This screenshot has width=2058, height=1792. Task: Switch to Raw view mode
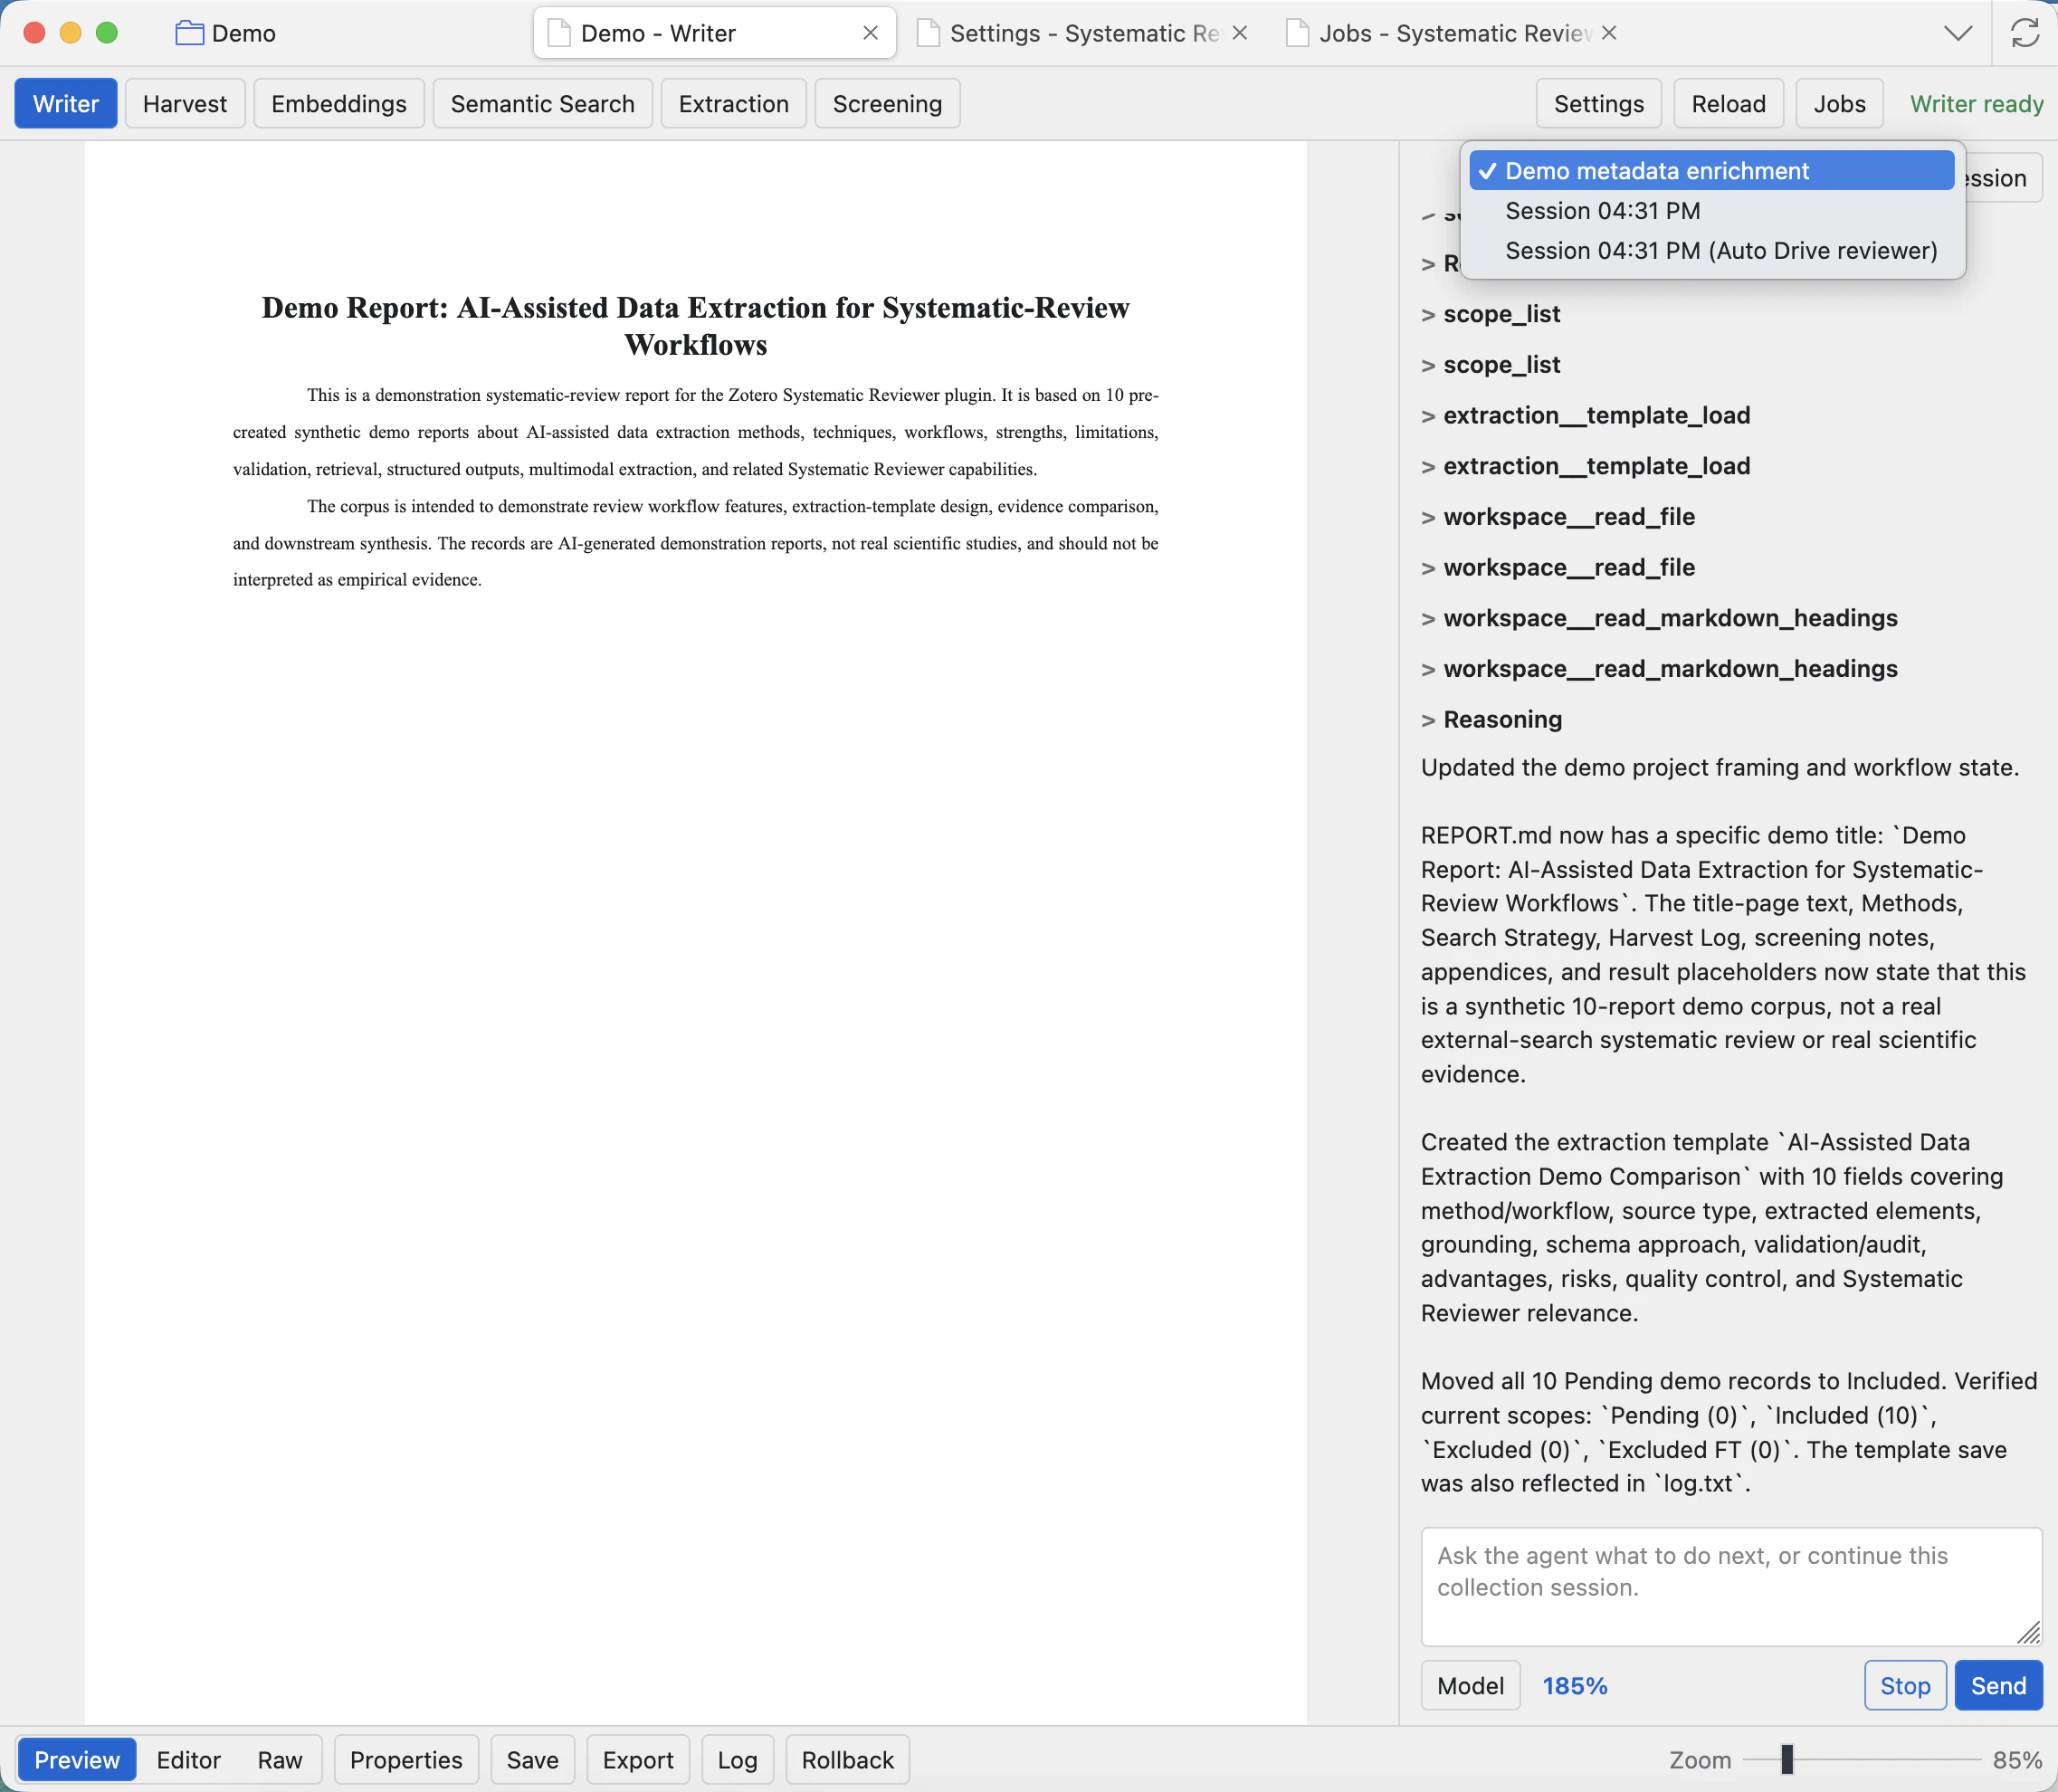pyautogui.click(x=279, y=1760)
